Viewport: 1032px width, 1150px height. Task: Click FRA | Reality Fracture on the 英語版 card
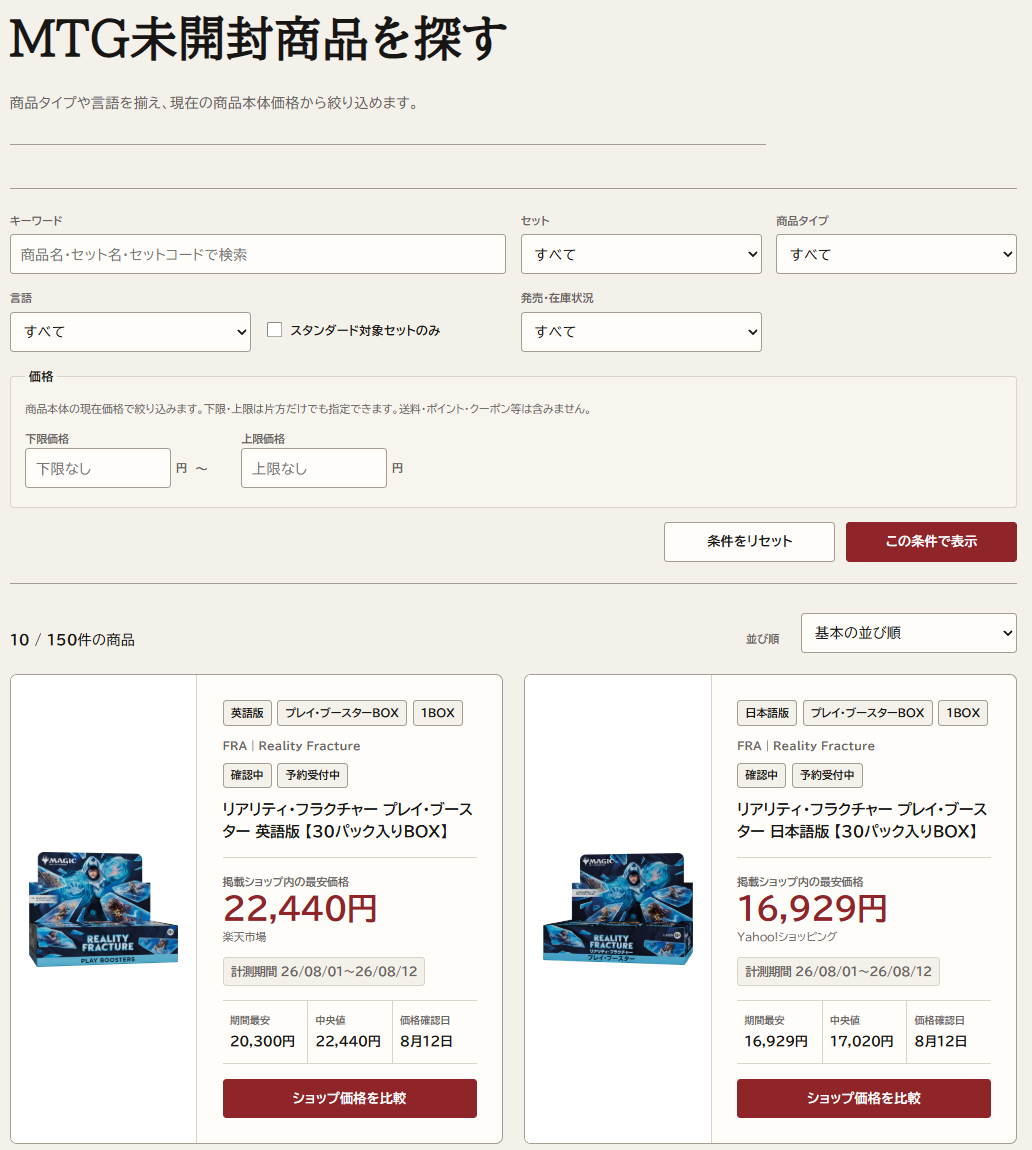291,746
